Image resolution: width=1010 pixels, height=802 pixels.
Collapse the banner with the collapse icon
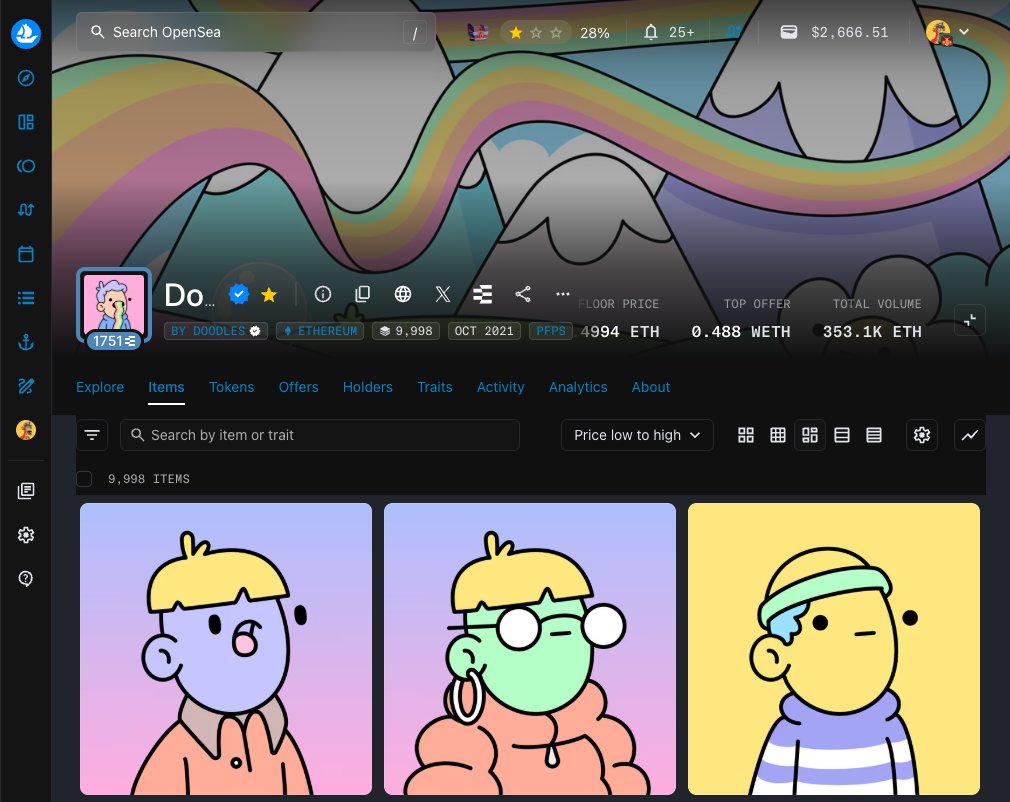tap(969, 320)
